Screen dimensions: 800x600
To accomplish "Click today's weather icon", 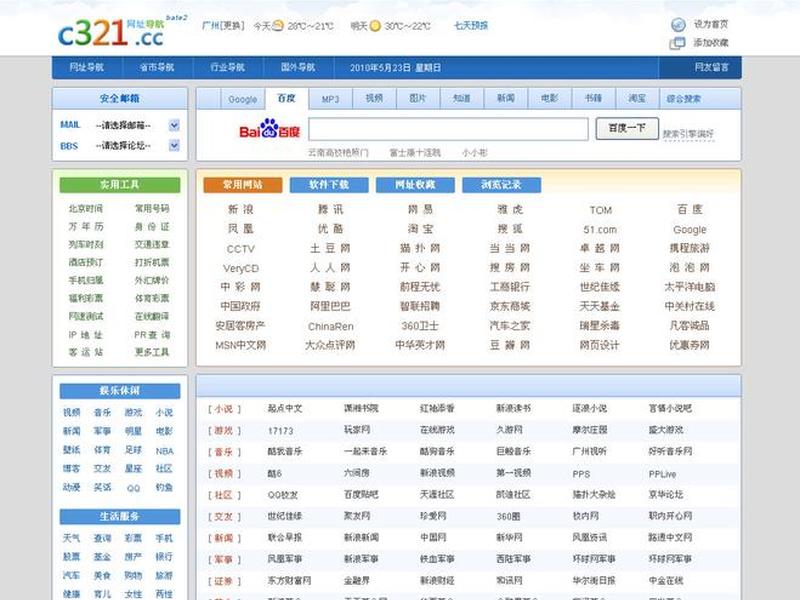I will tap(278, 26).
